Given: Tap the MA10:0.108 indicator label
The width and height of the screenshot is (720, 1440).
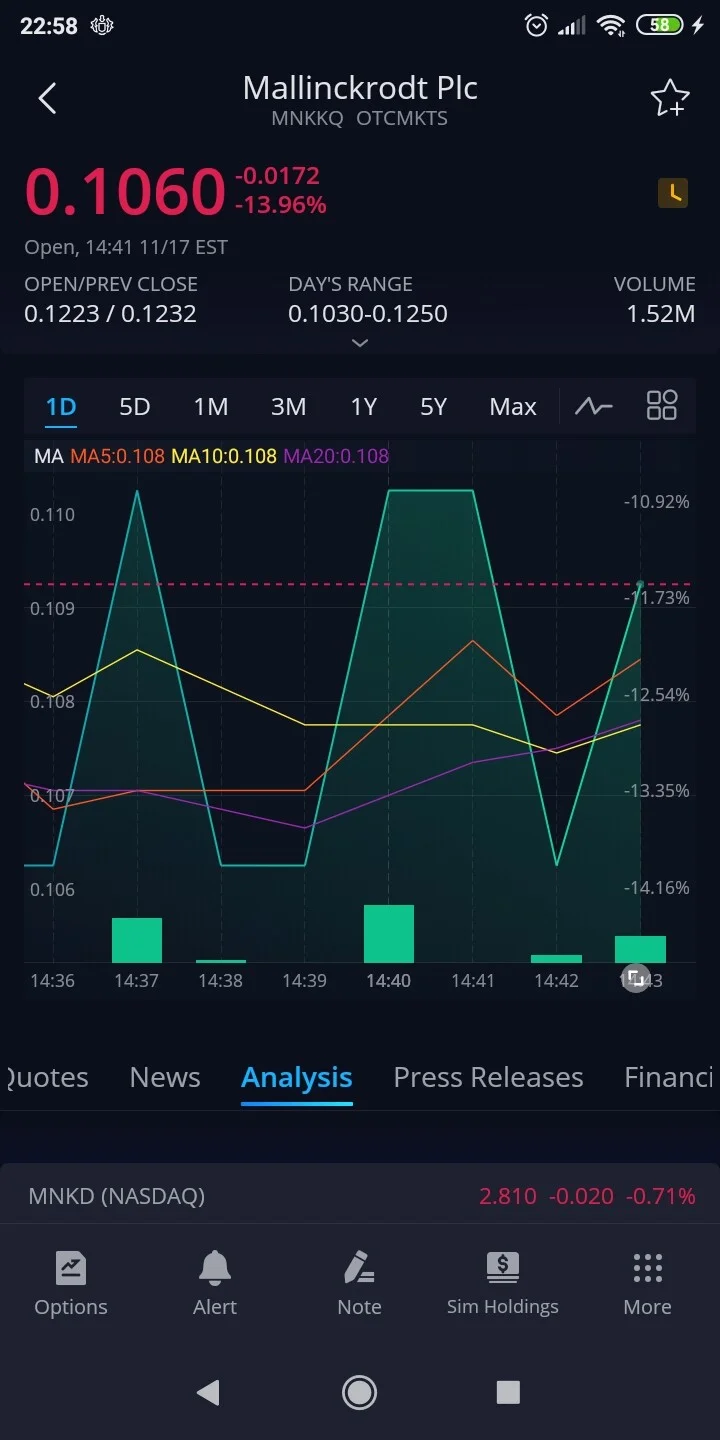Looking at the screenshot, I should [224, 456].
